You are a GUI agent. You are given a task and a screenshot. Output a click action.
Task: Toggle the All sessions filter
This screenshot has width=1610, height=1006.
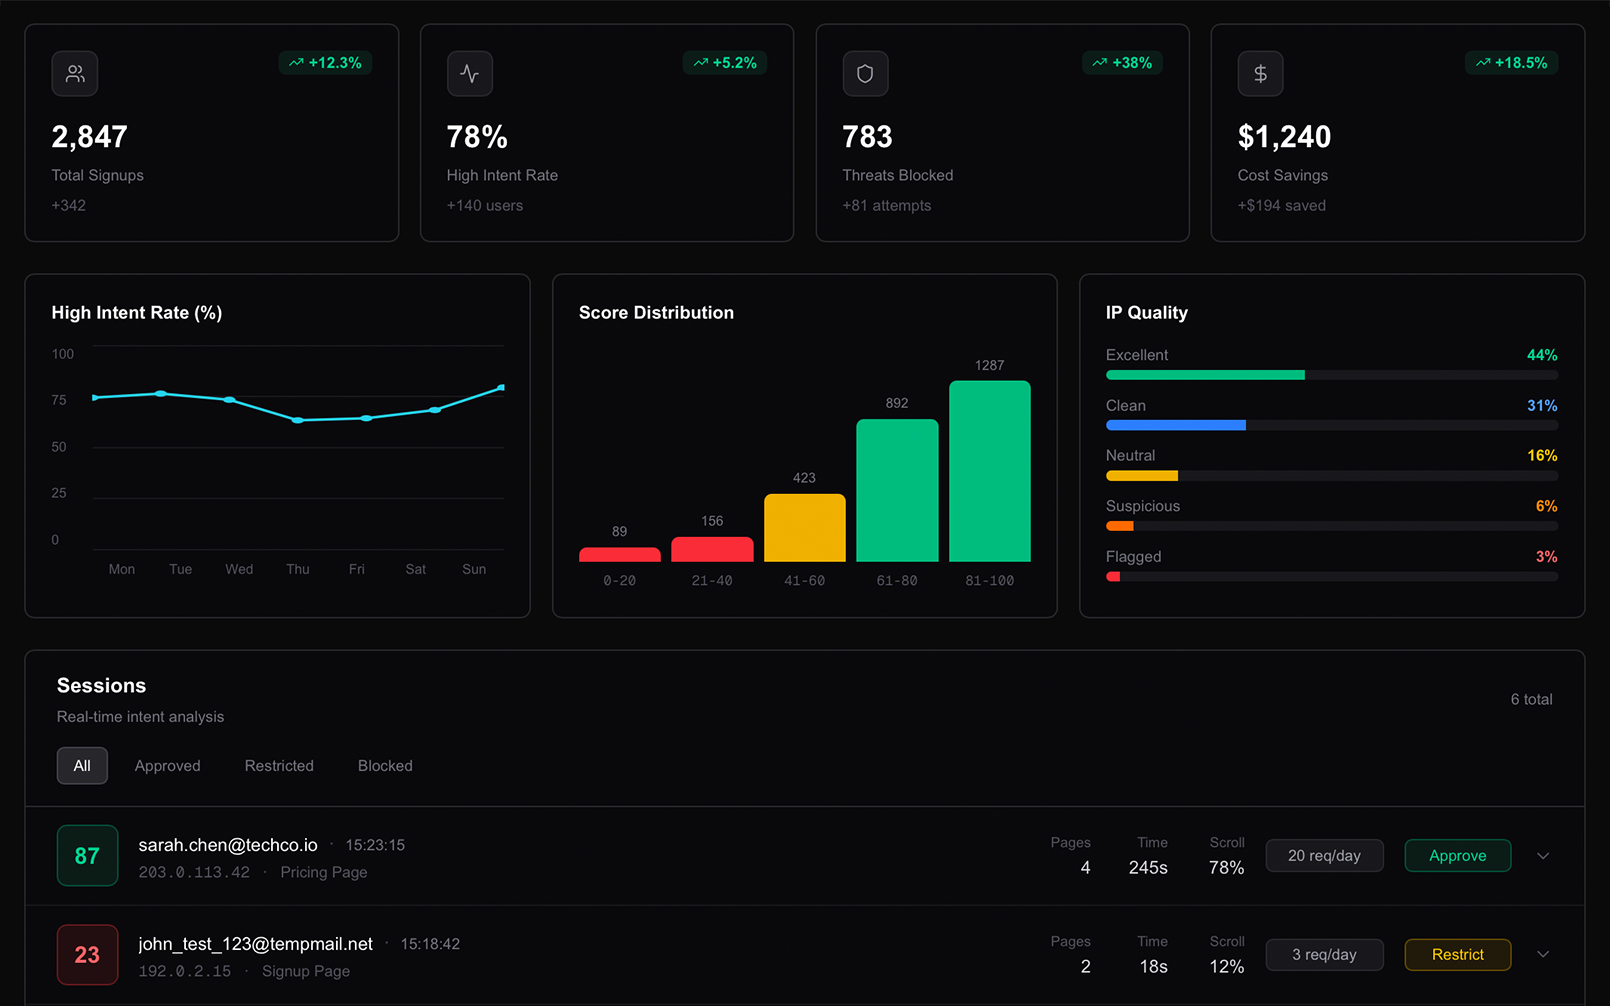[82, 765]
